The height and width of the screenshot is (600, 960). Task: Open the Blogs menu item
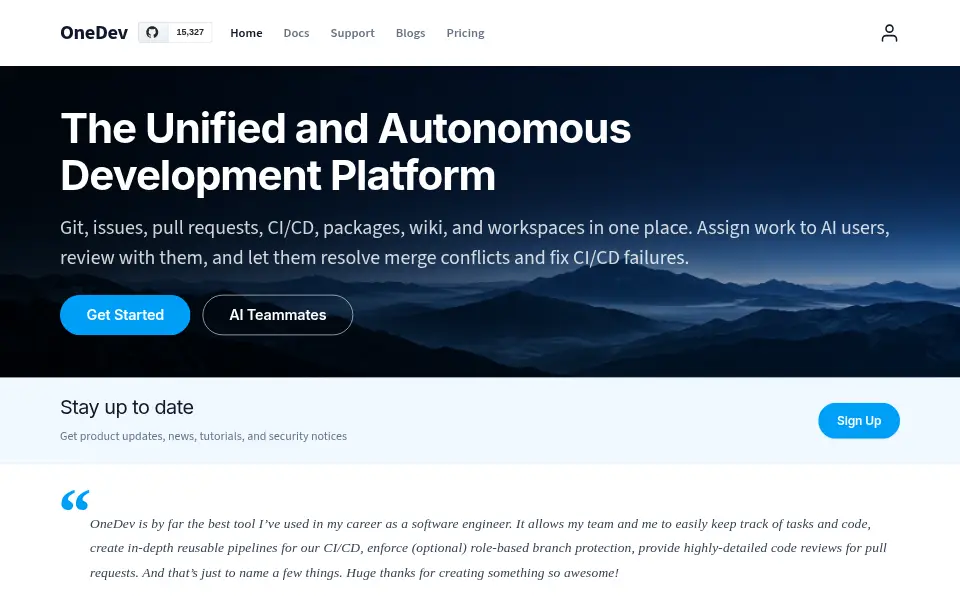pos(410,33)
